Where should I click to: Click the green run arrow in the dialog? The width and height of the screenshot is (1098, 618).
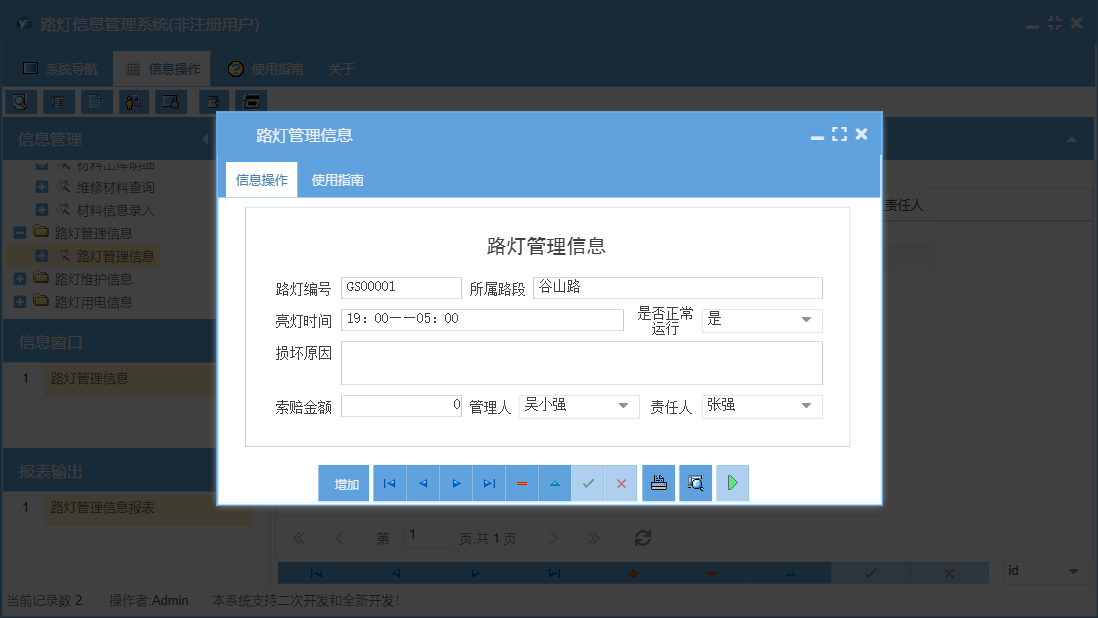[x=732, y=483]
